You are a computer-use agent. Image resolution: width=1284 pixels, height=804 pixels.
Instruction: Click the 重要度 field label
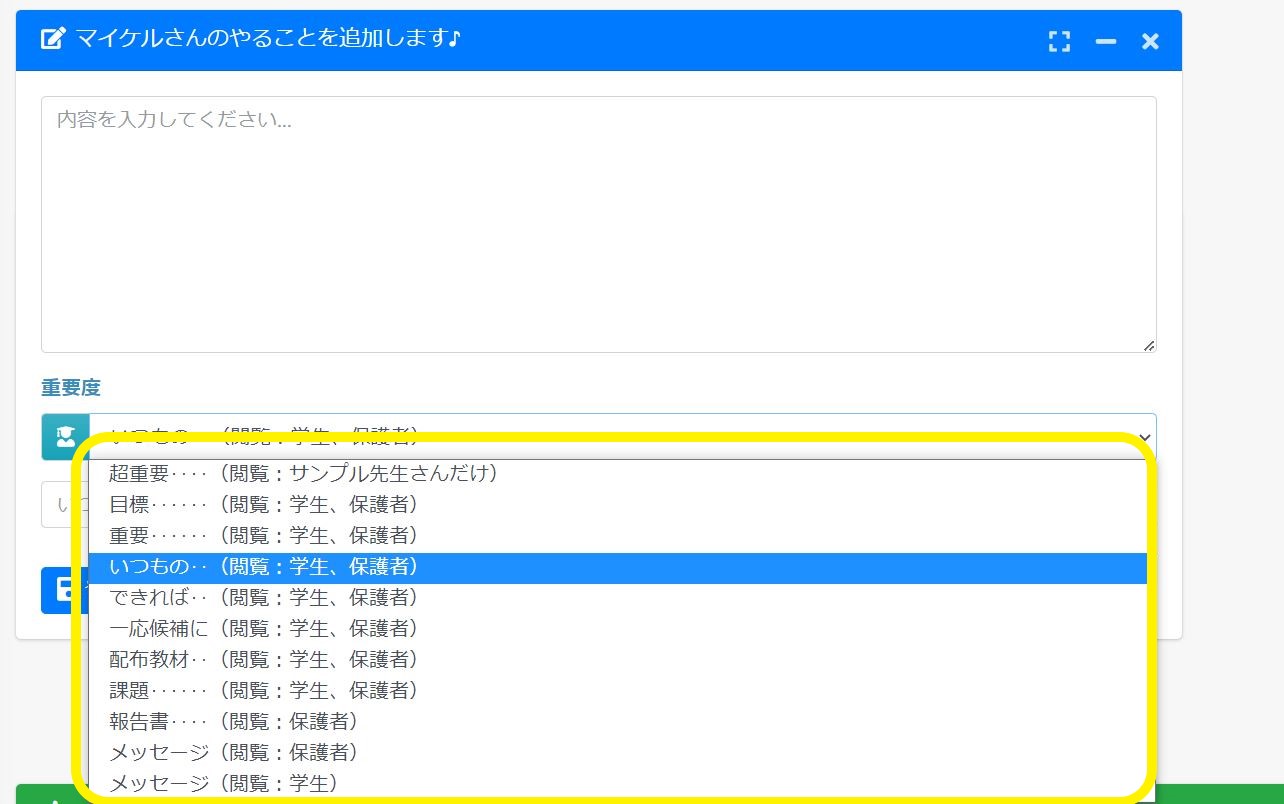click(70, 388)
